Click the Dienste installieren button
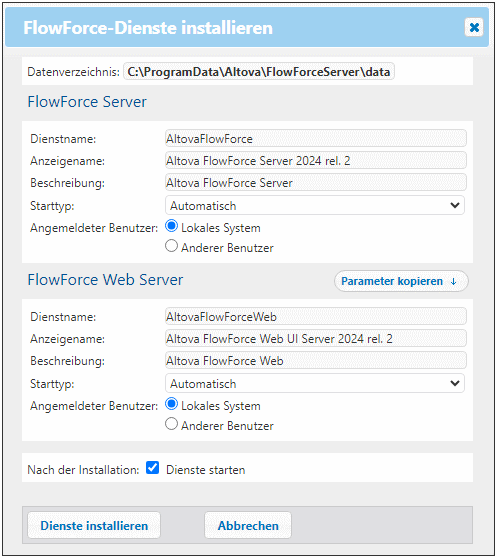Image resolution: width=497 pixels, height=558 pixels. pos(94,525)
